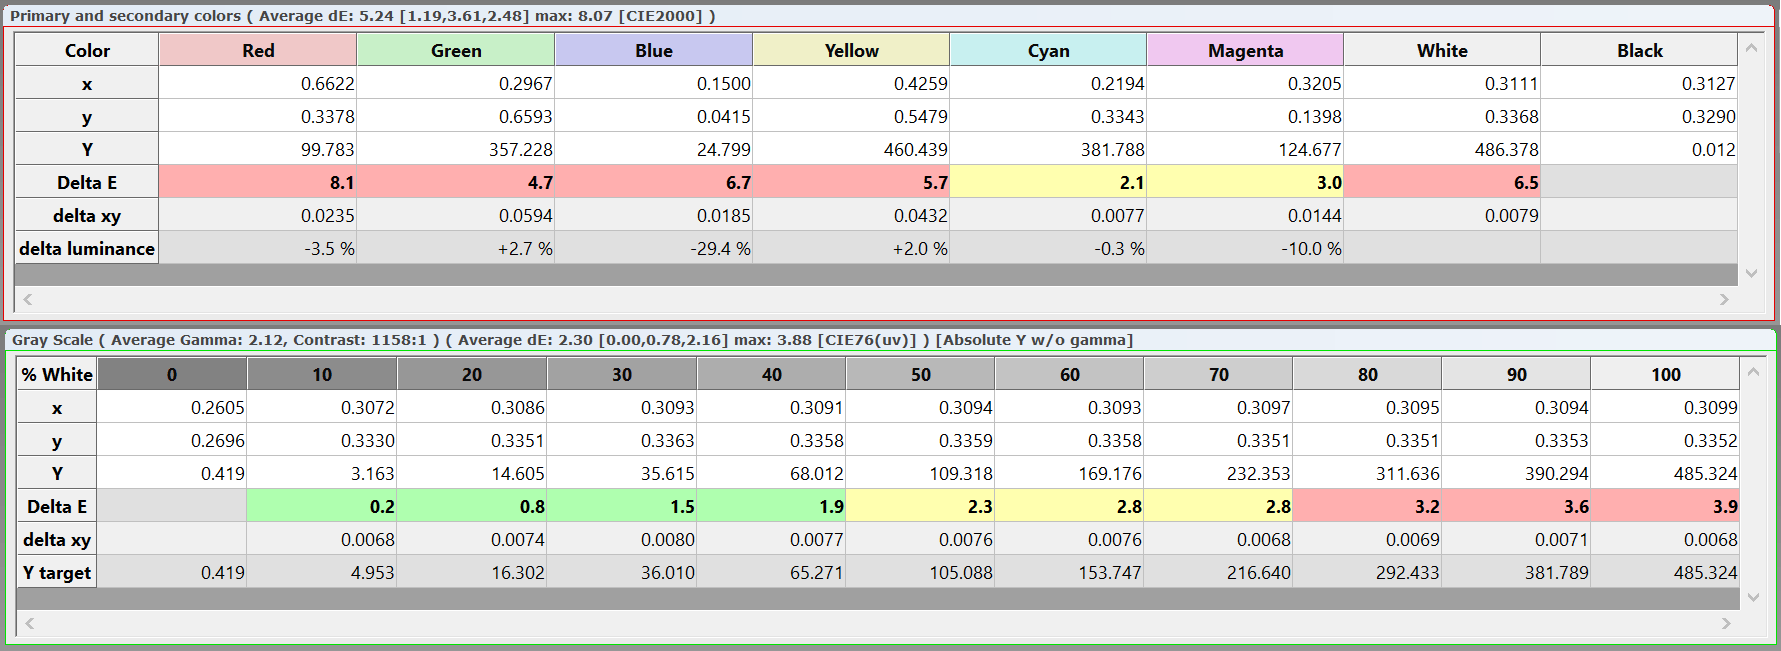This screenshot has height=651, width=1781.
Task: Click the up arrow of gray scale table scrollbar
Action: [1753, 371]
